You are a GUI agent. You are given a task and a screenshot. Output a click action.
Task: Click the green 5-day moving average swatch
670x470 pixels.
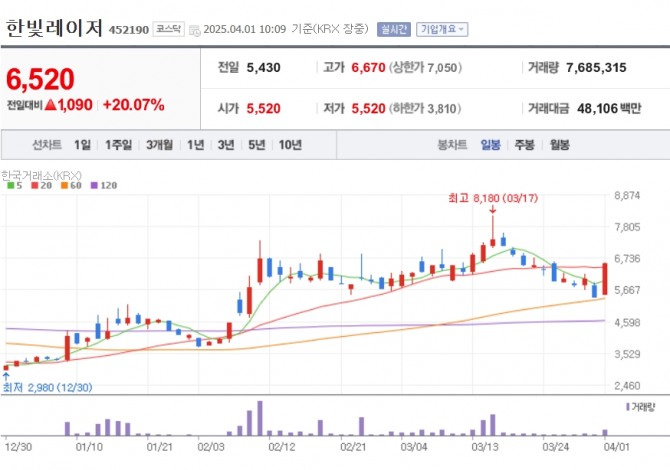click(x=11, y=185)
